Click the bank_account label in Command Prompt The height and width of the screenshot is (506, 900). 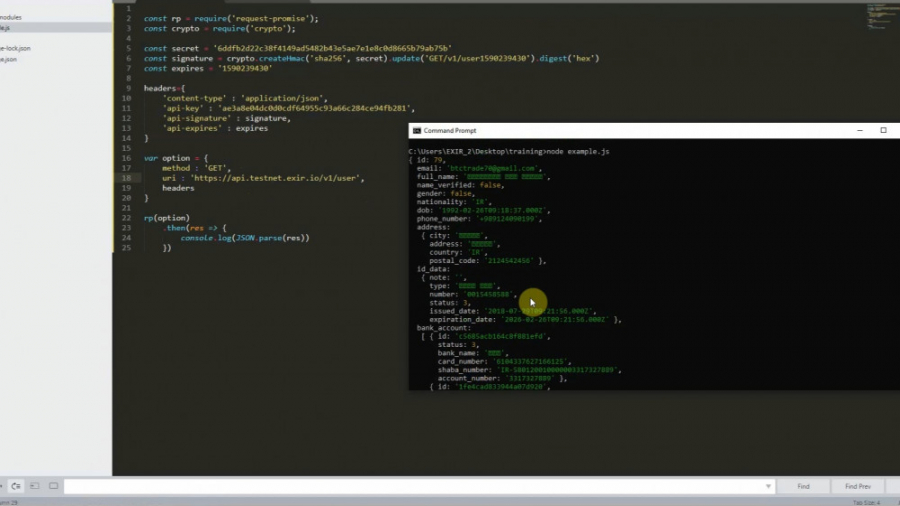point(444,328)
